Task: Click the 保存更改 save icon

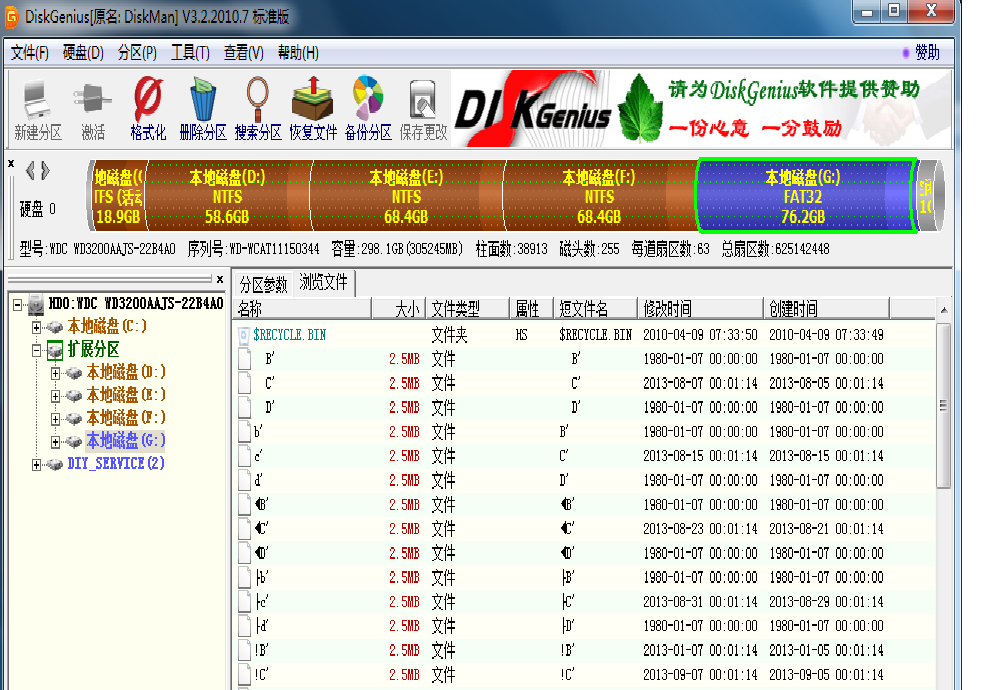Action: [423, 108]
